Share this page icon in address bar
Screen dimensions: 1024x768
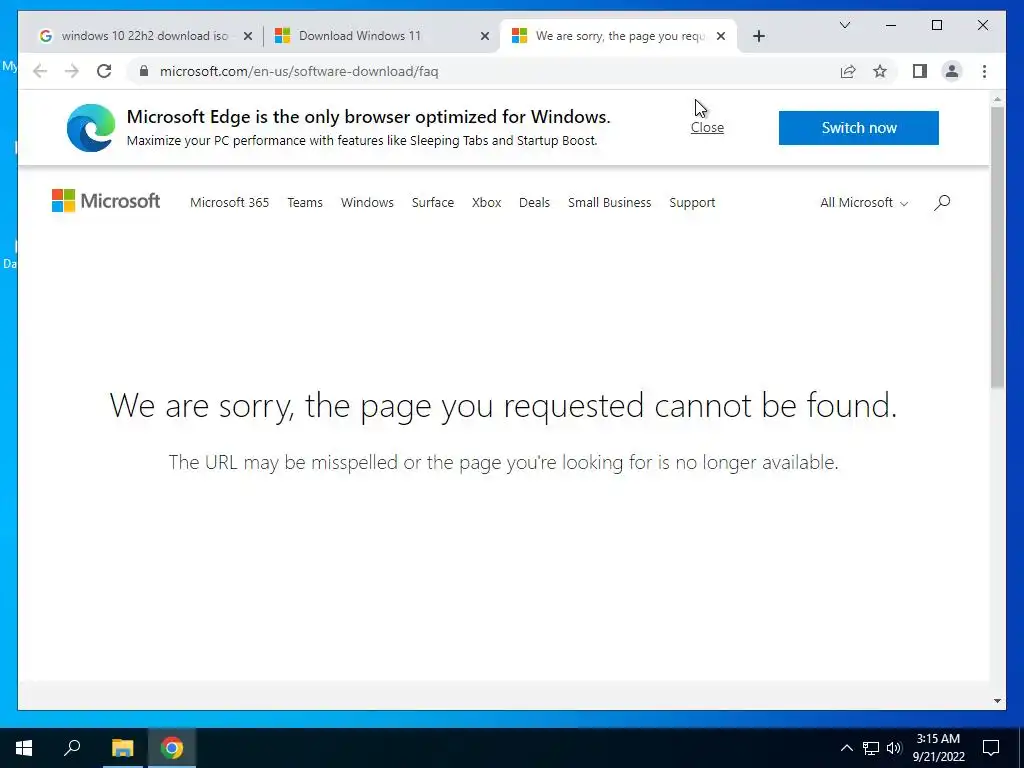pos(848,71)
